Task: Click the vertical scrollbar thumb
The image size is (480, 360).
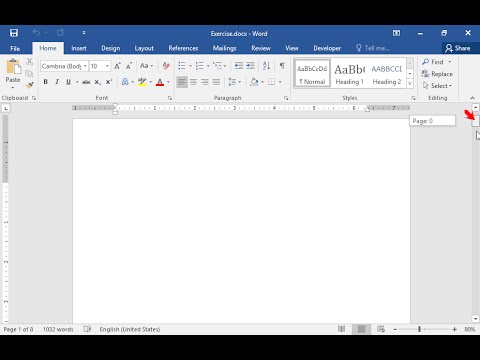Action: [476, 121]
